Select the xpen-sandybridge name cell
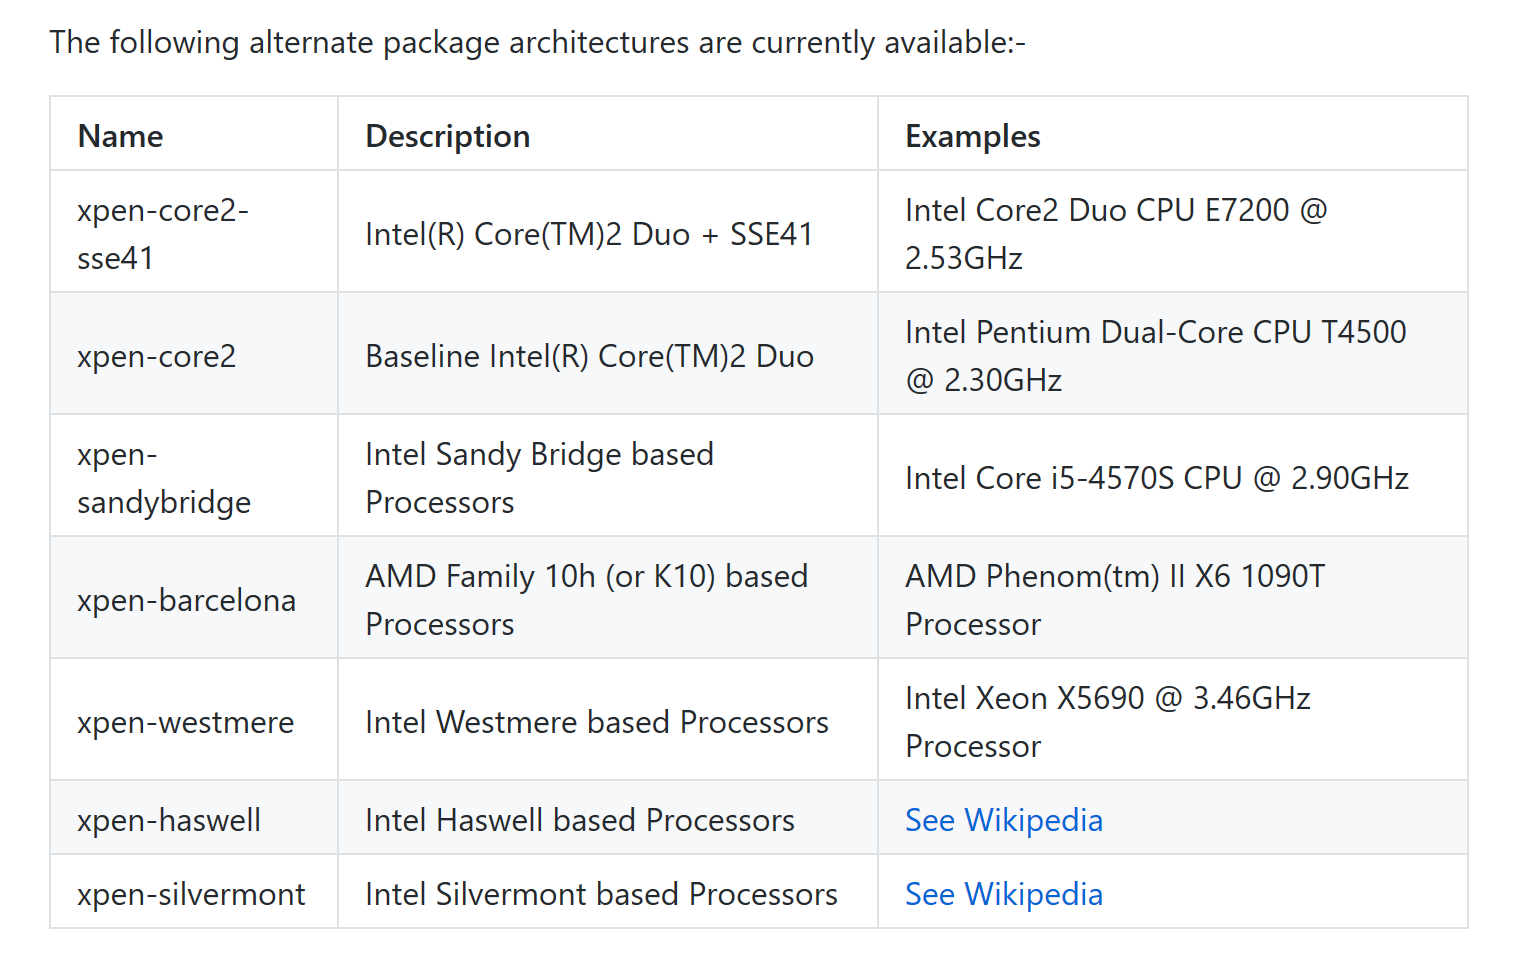 [x=163, y=478]
